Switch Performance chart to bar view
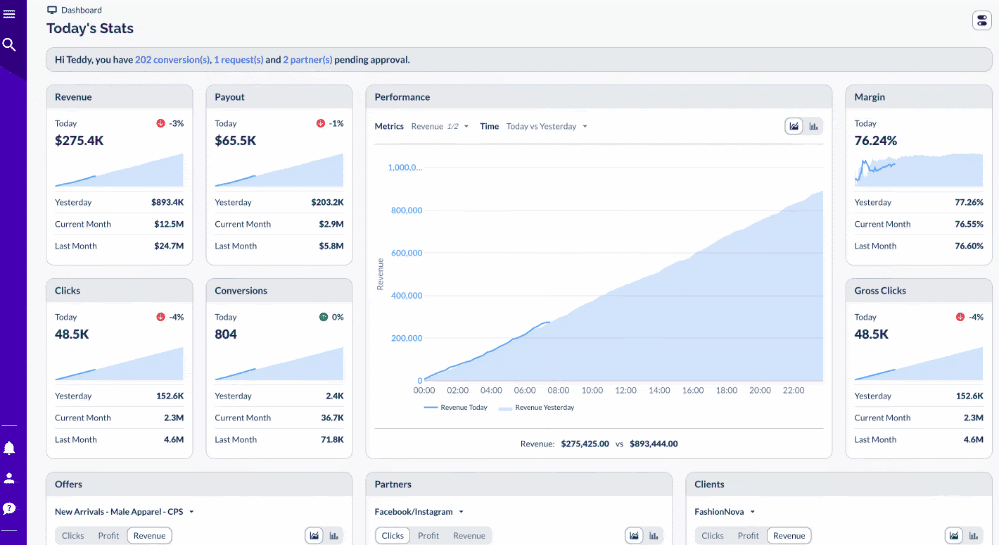Image resolution: width=999 pixels, height=545 pixels. click(814, 126)
